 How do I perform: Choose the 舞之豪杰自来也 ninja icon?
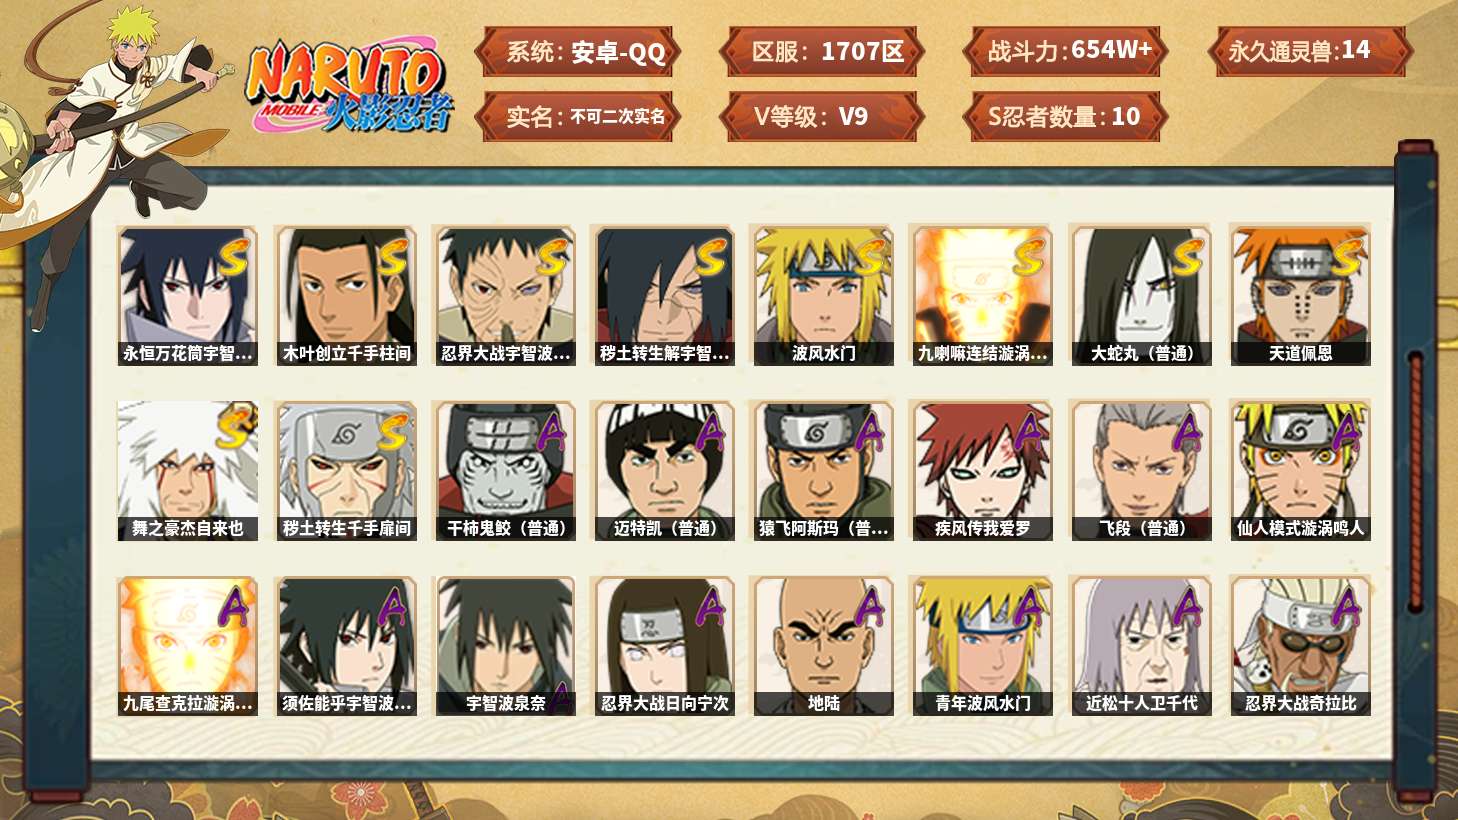[187, 471]
